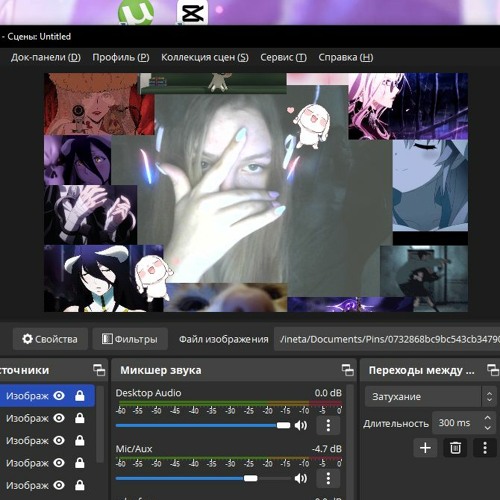Image resolution: width=500 pixels, height=500 pixels.
Task: Click the Длительность label
Action: point(396,424)
